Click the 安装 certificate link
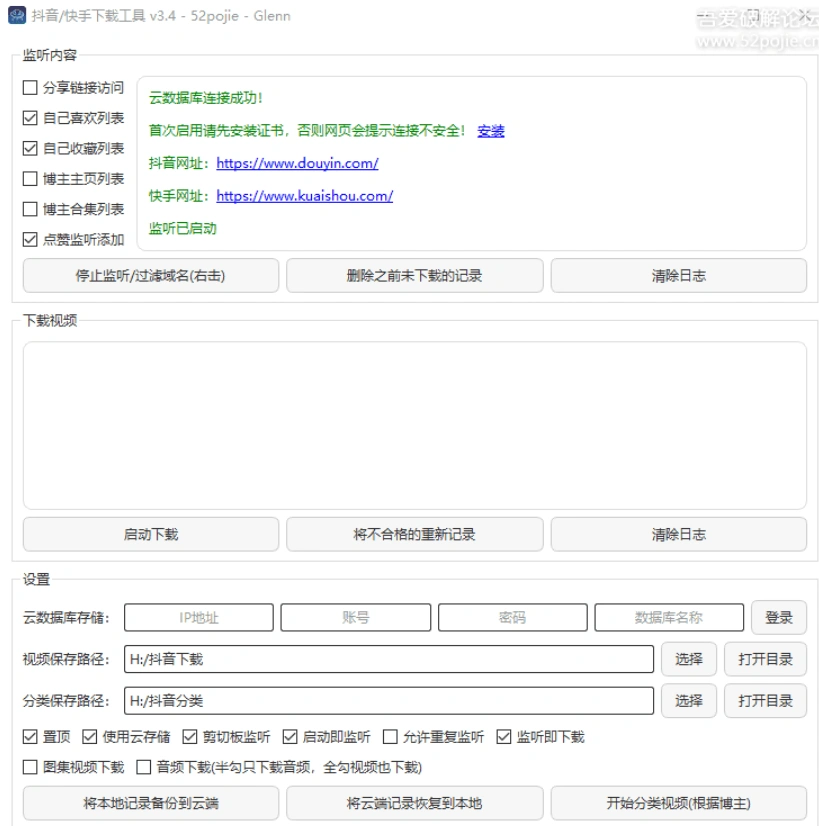Viewport: 819px width, 826px height. pyautogui.click(x=490, y=131)
